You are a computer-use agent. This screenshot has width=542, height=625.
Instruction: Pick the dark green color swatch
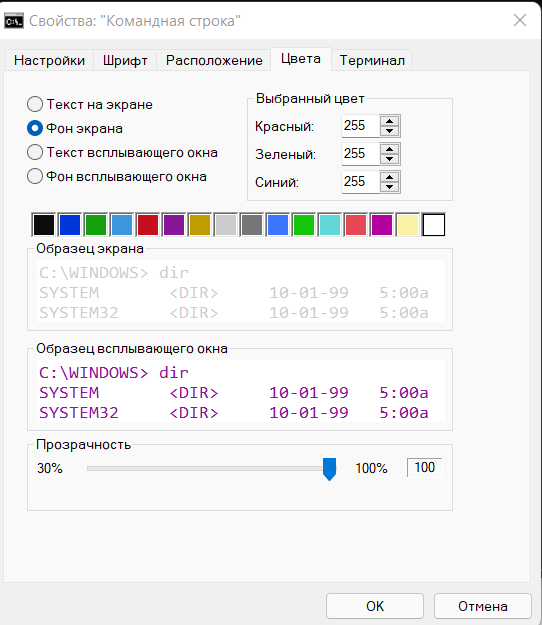[96, 225]
